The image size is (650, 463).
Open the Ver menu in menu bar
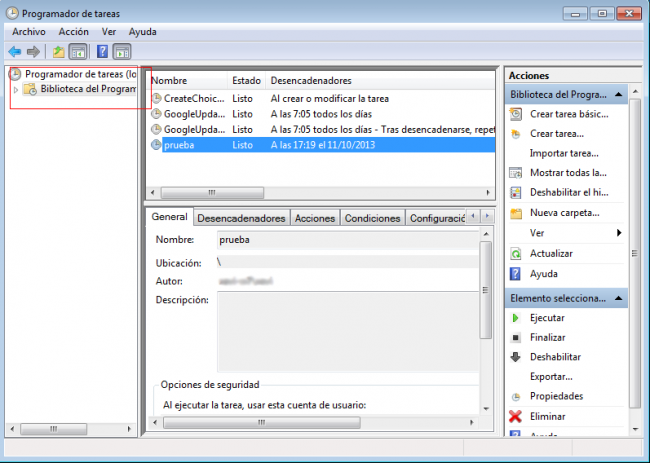click(109, 32)
